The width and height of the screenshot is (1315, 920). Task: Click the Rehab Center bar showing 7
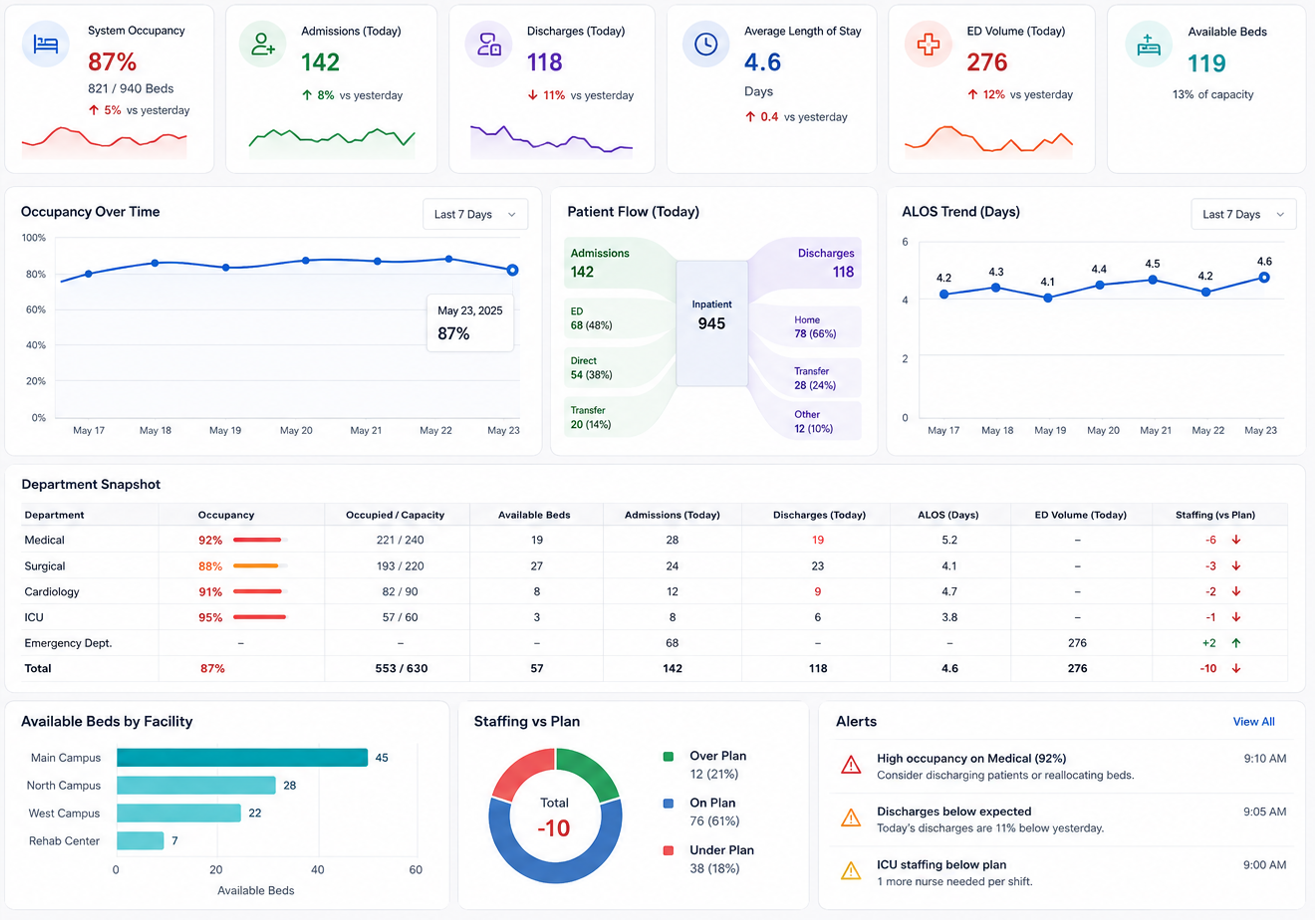click(x=140, y=841)
